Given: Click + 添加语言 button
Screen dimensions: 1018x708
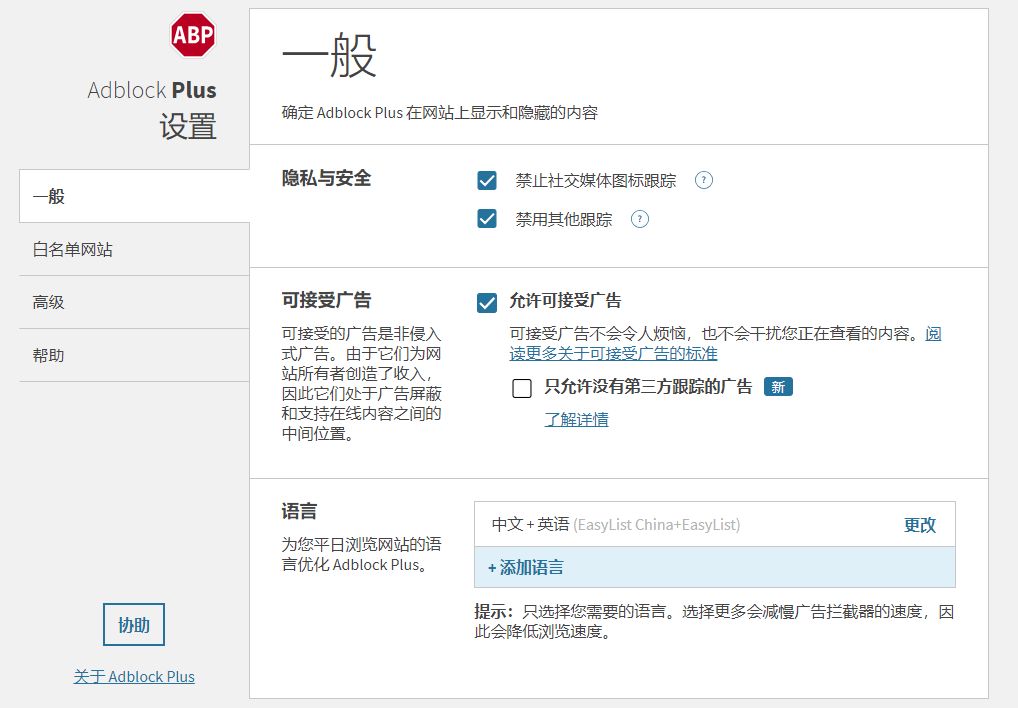Looking at the screenshot, I should coord(715,567).
